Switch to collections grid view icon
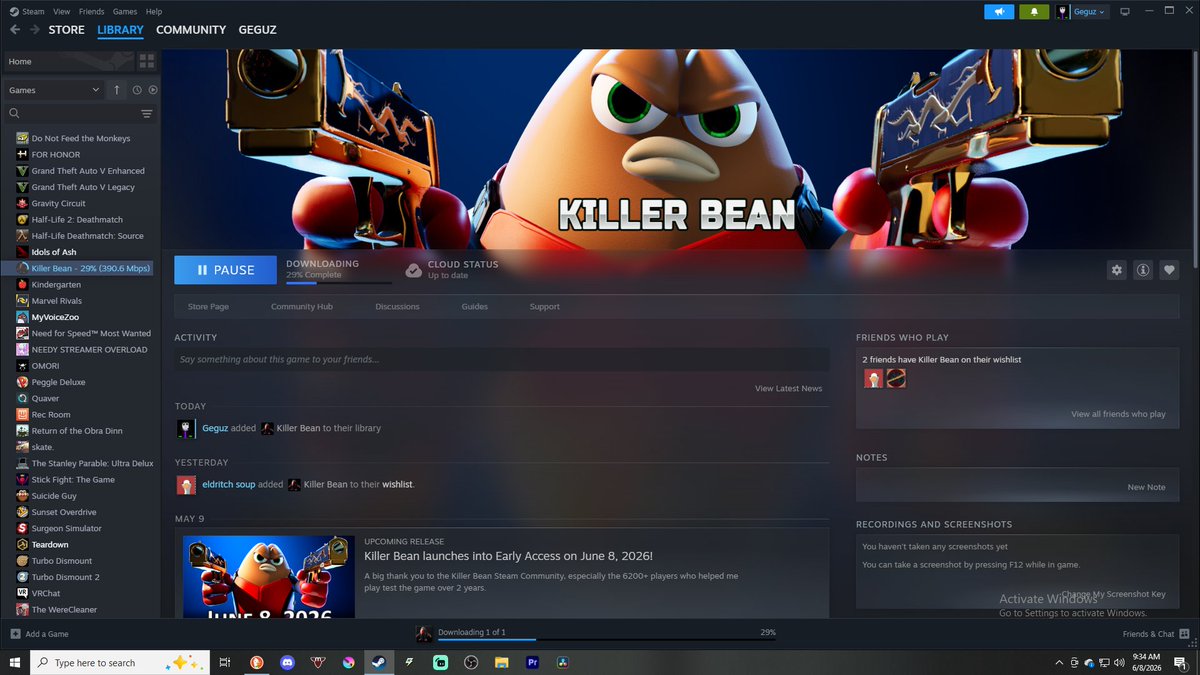This screenshot has height=675, width=1200. (147, 62)
